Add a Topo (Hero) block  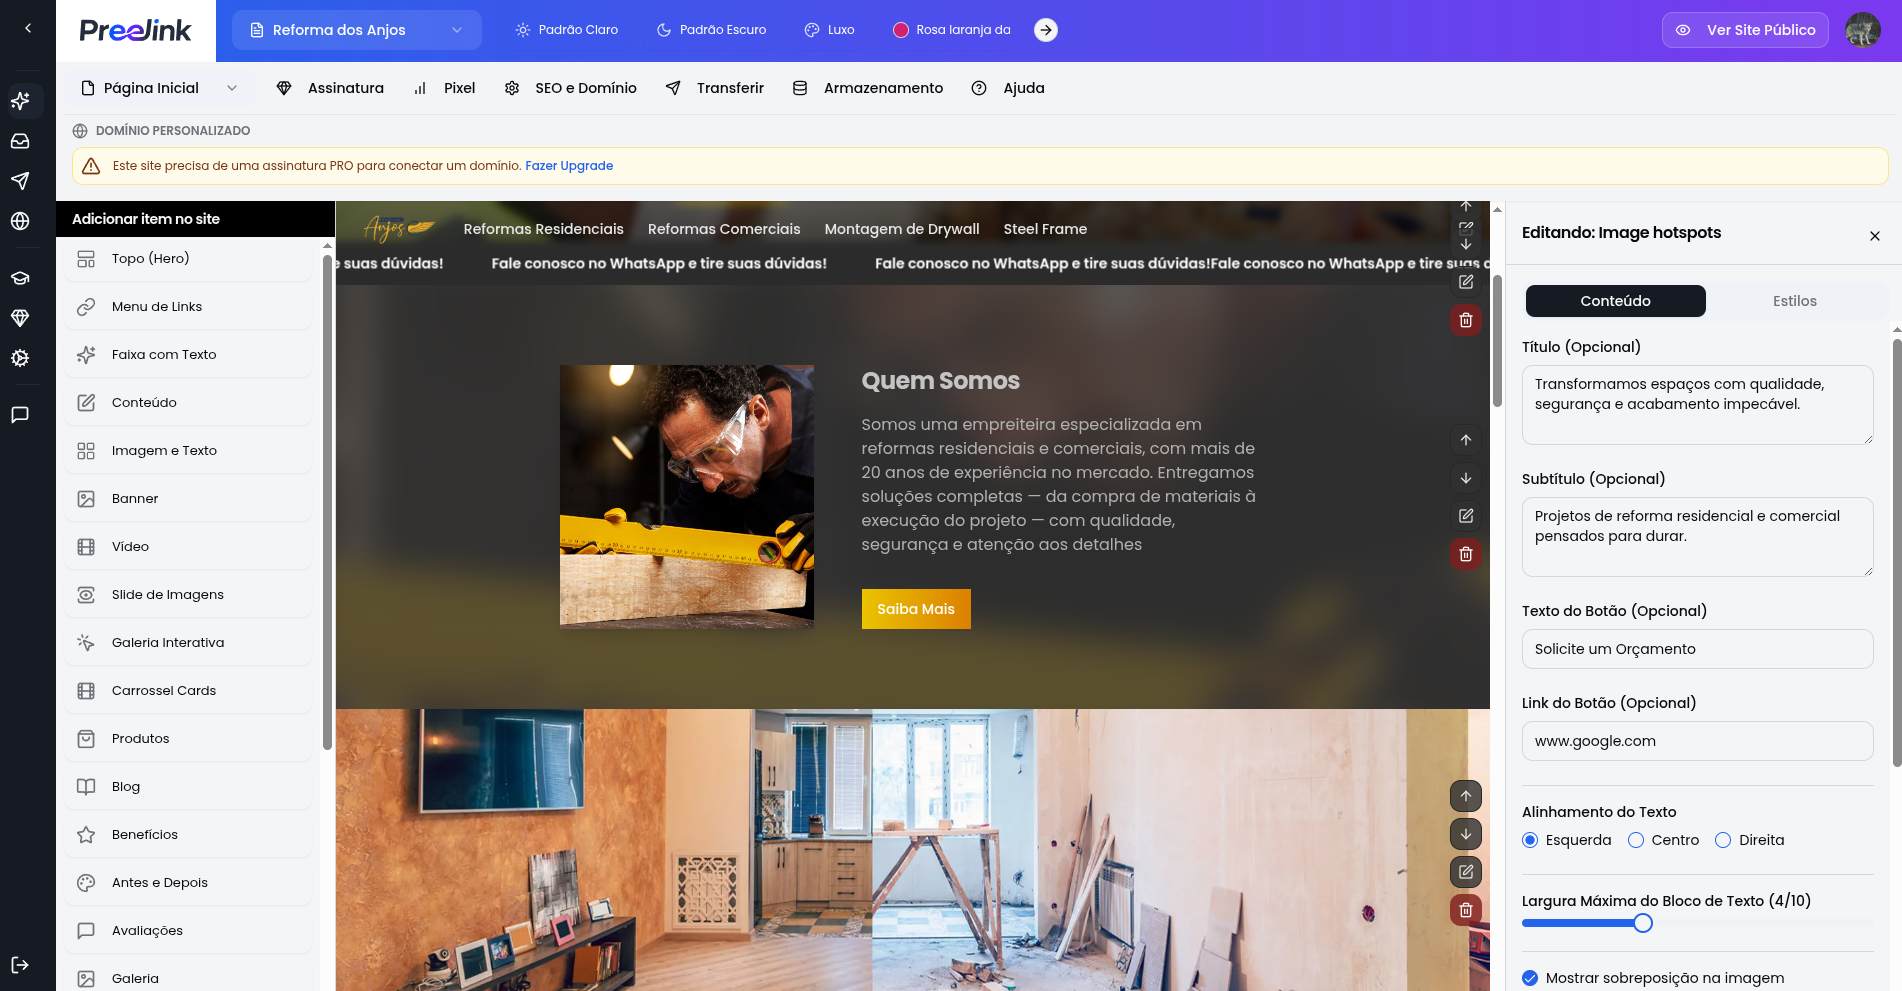[x=188, y=259]
